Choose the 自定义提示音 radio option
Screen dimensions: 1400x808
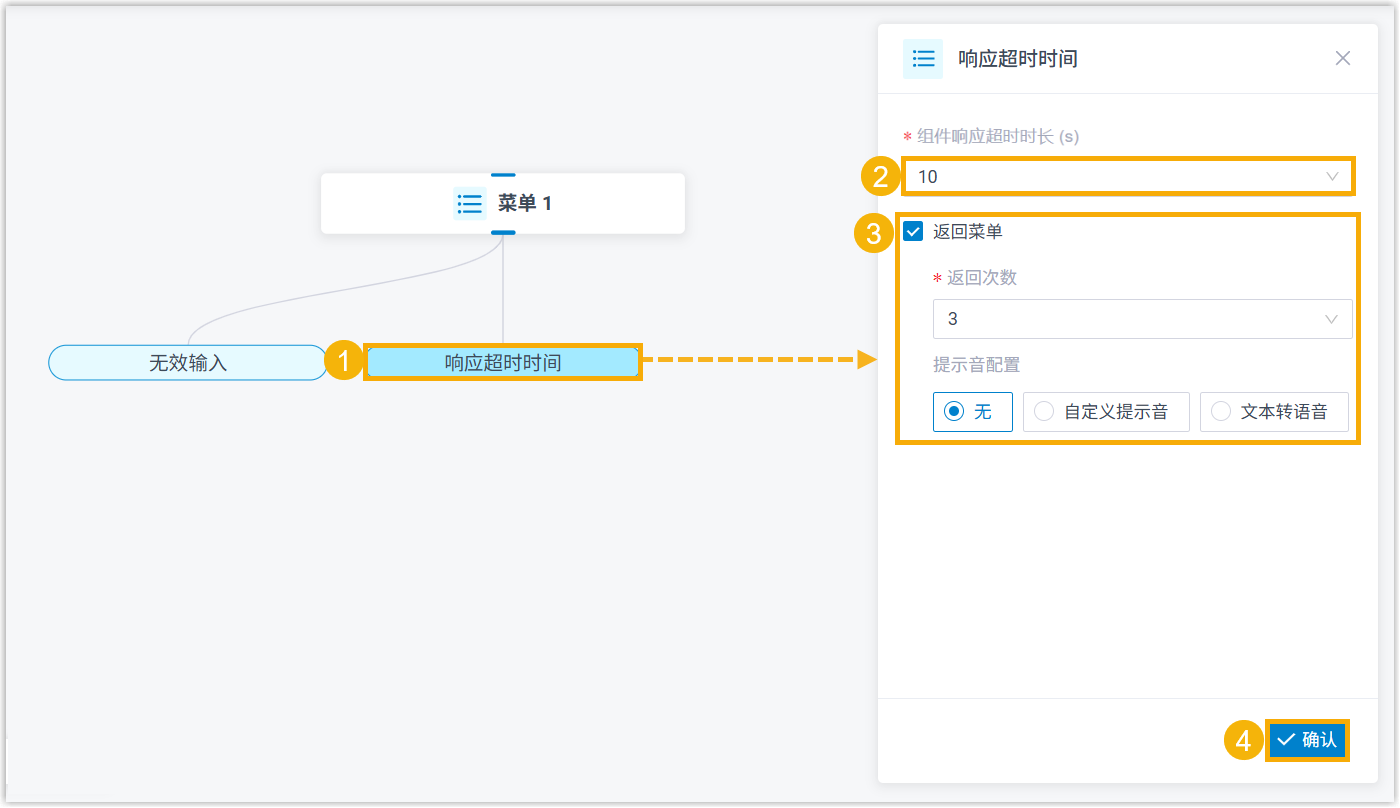tap(1044, 411)
